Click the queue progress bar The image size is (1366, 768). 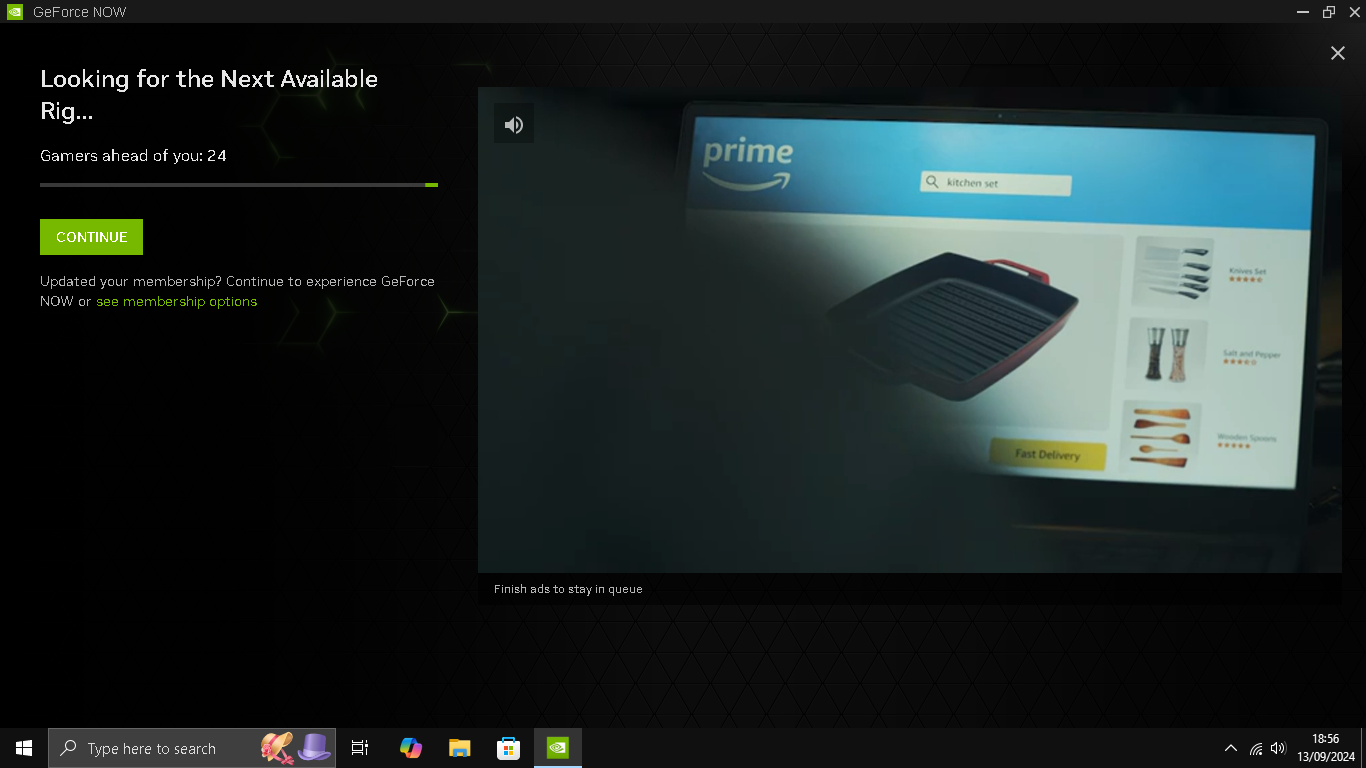coord(239,185)
